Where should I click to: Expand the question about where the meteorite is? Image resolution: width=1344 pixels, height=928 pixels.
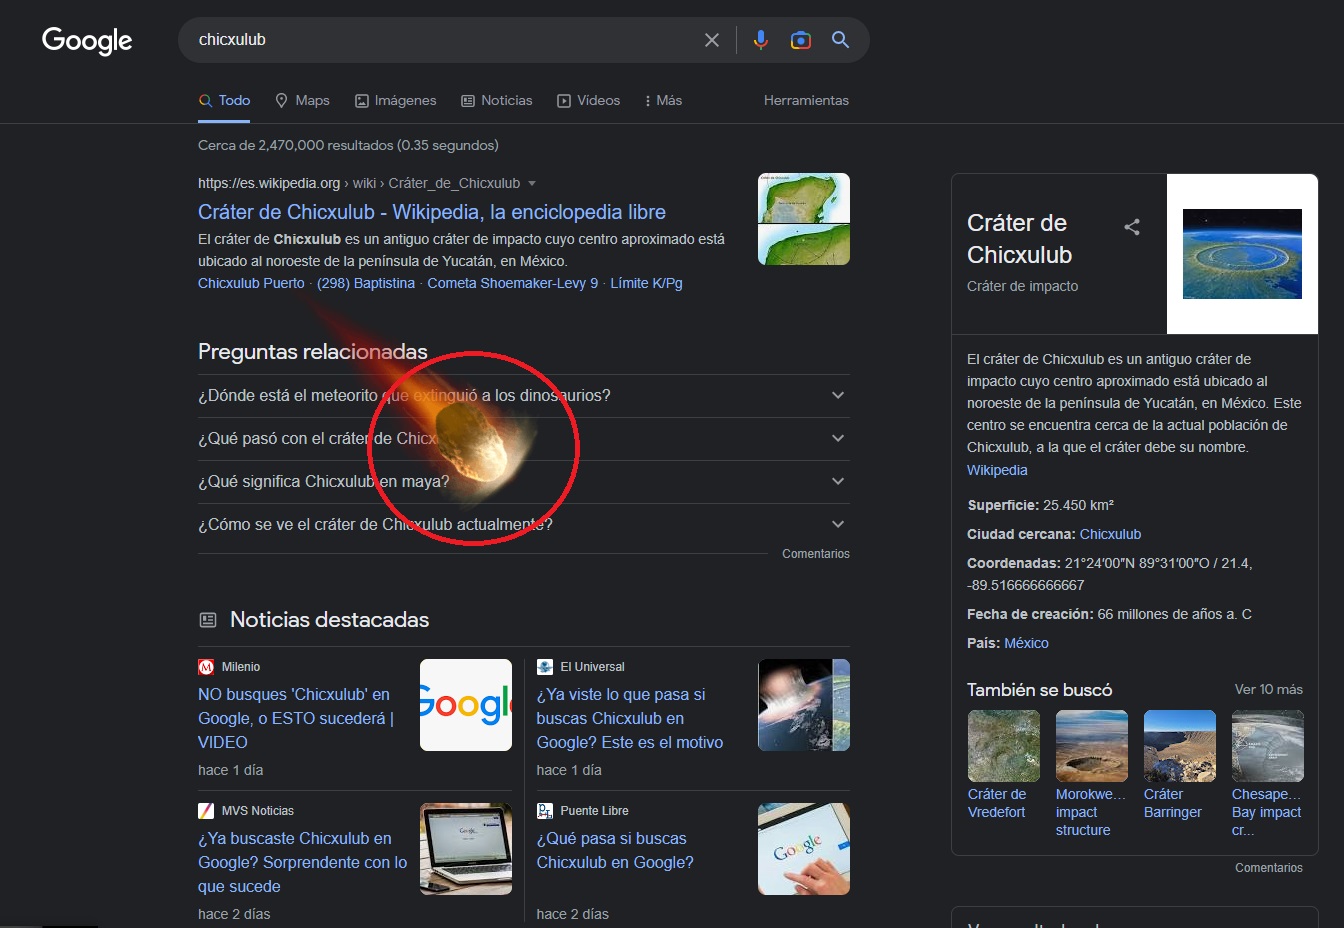click(x=838, y=396)
